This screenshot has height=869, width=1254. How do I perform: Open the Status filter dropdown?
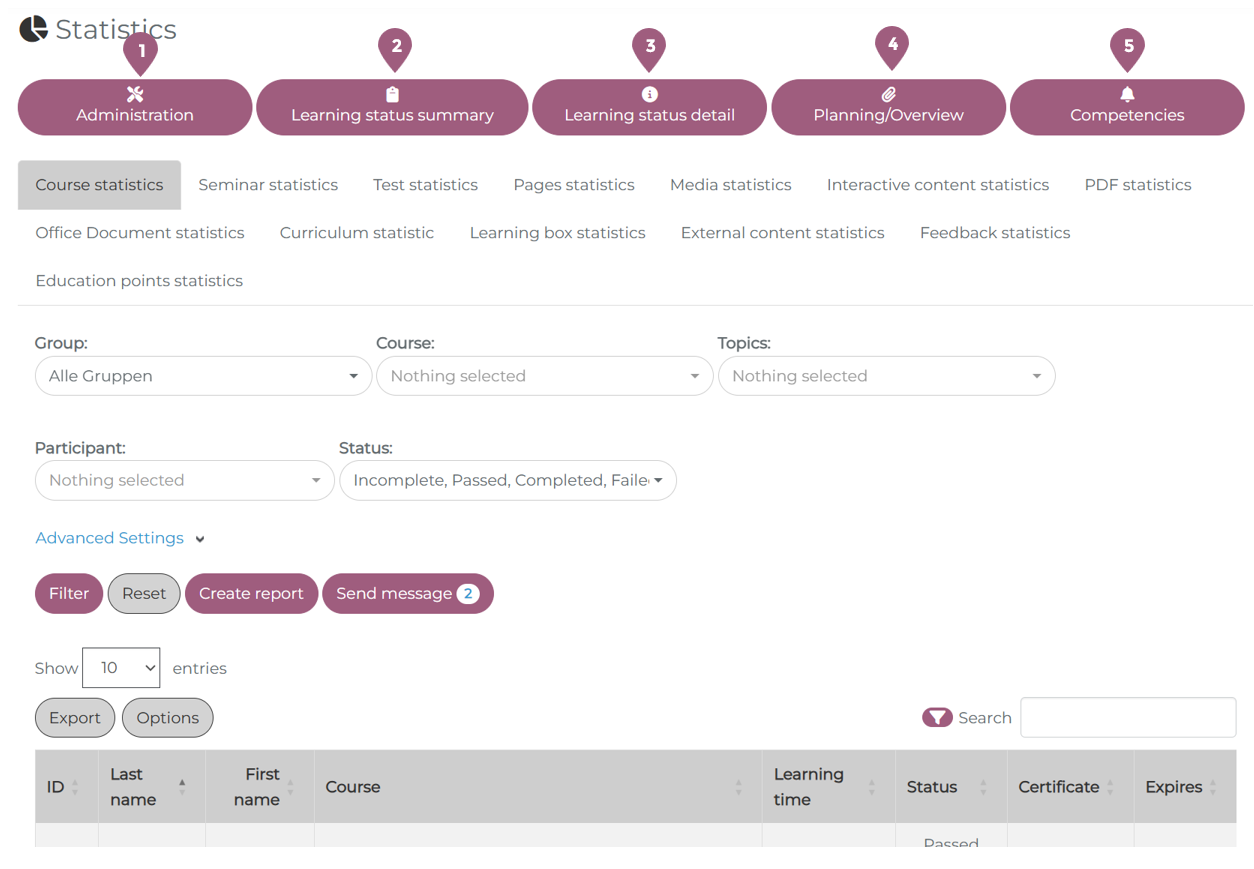pos(507,481)
